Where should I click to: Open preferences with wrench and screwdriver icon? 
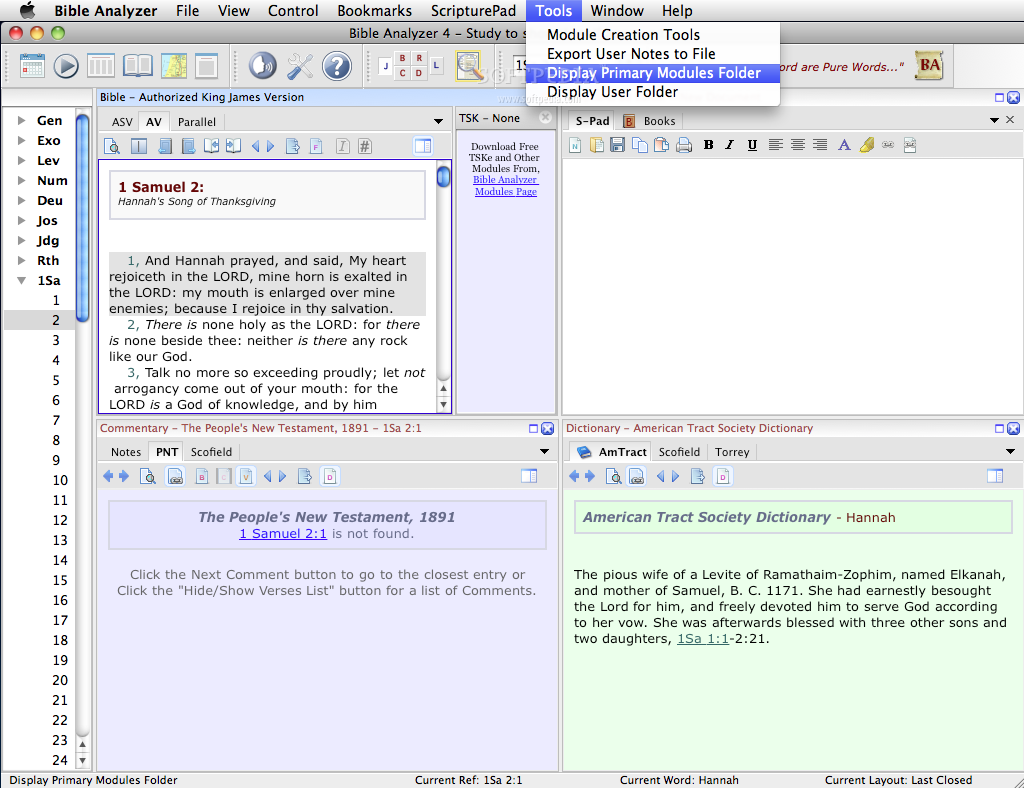click(300, 66)
